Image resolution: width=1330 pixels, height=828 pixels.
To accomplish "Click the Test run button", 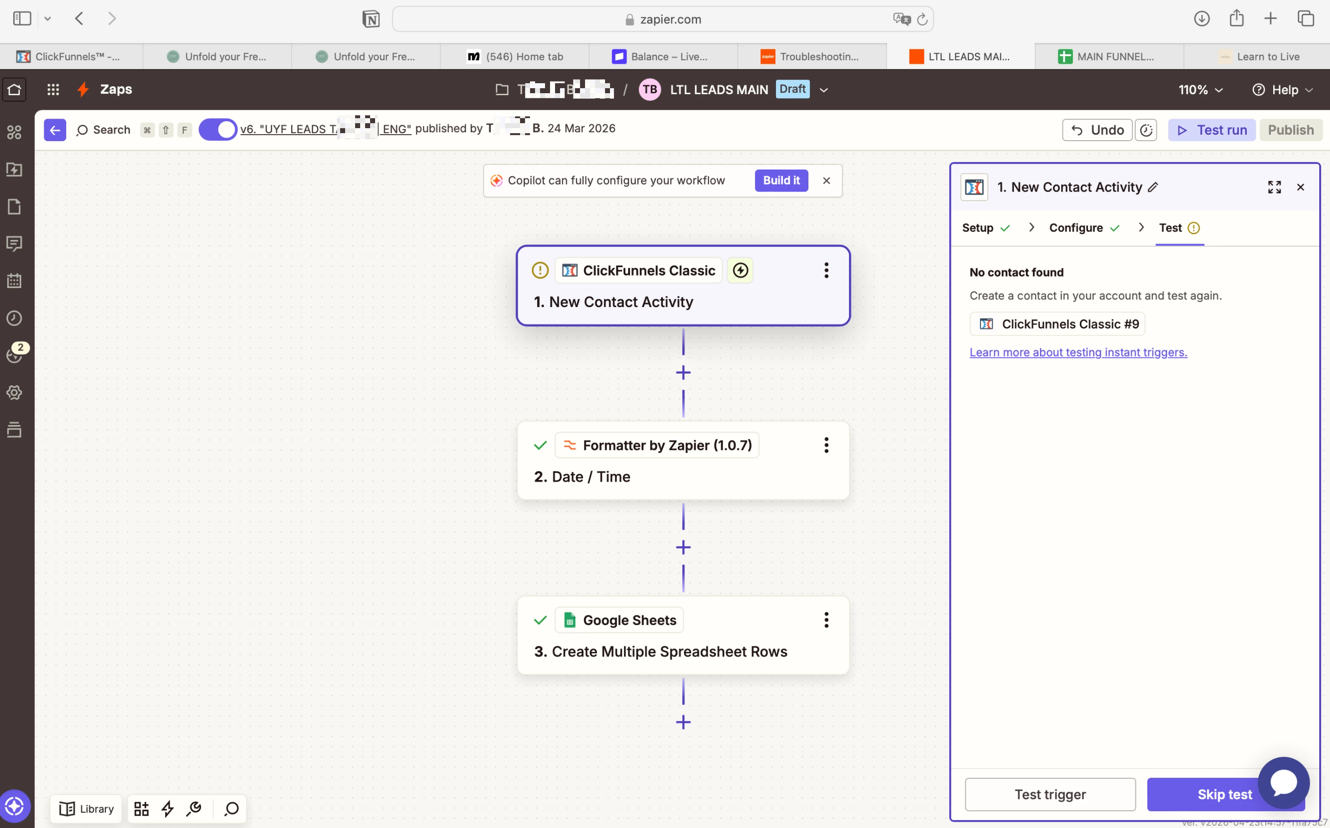I will (1211, 130).
